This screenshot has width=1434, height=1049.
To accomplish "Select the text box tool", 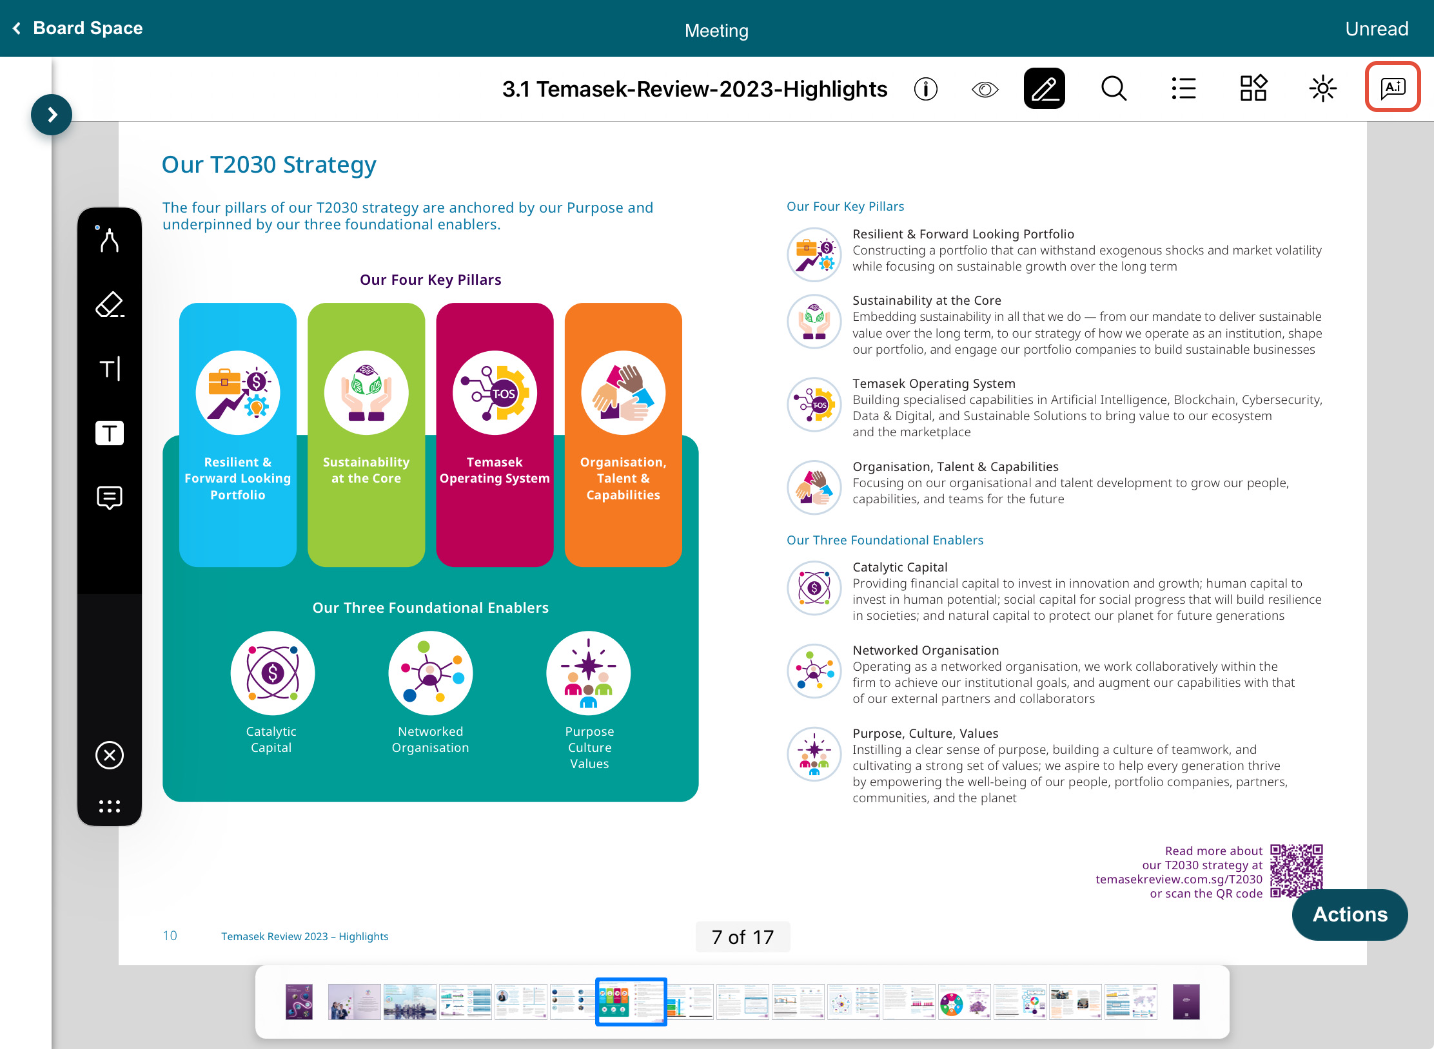I will 109,433.
